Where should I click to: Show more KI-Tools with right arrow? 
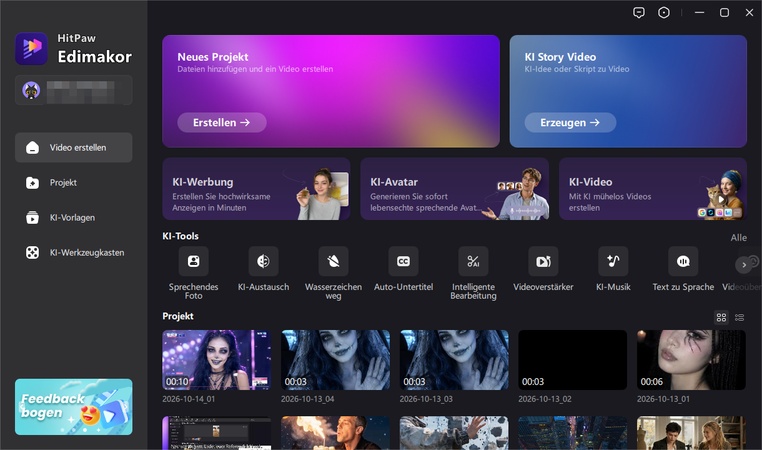click(x=744, y=265)
